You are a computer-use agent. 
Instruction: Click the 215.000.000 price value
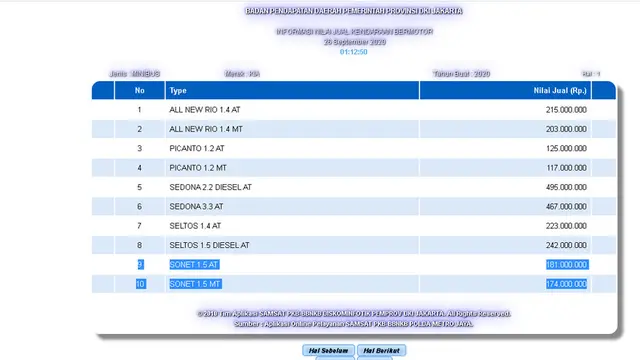tap(566, 110)
